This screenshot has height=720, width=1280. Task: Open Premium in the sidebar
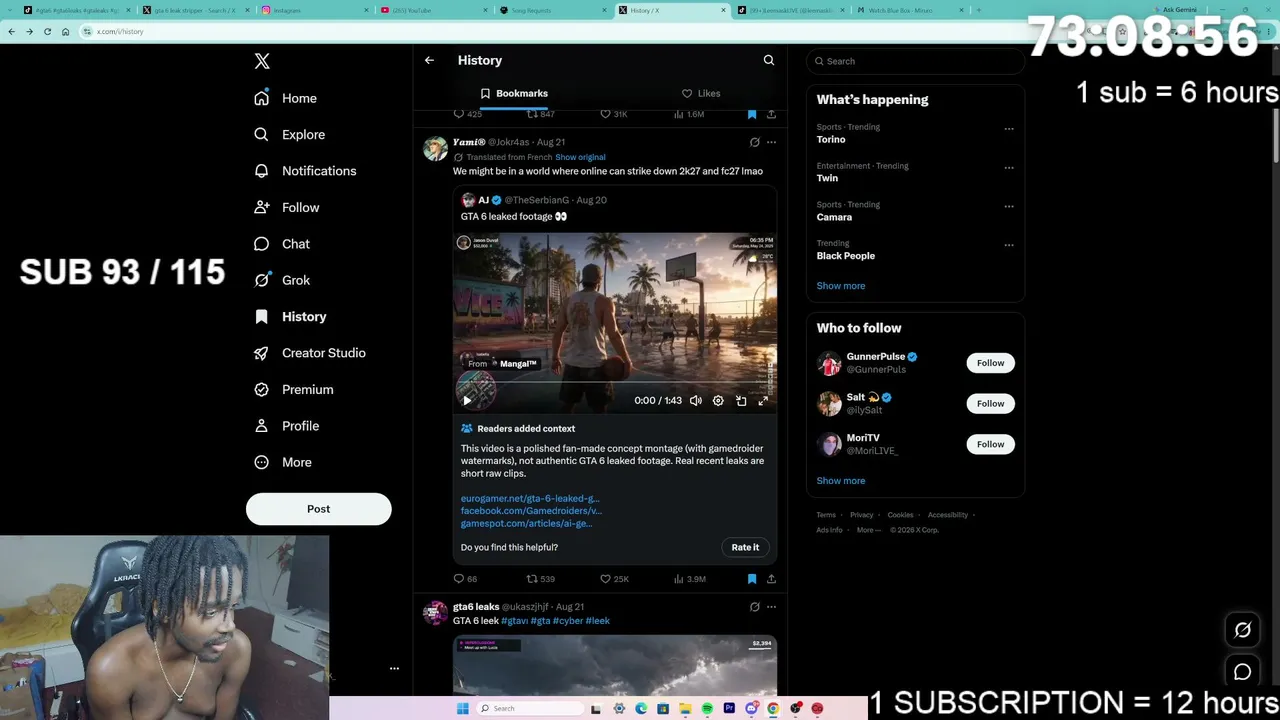[294, 389]
